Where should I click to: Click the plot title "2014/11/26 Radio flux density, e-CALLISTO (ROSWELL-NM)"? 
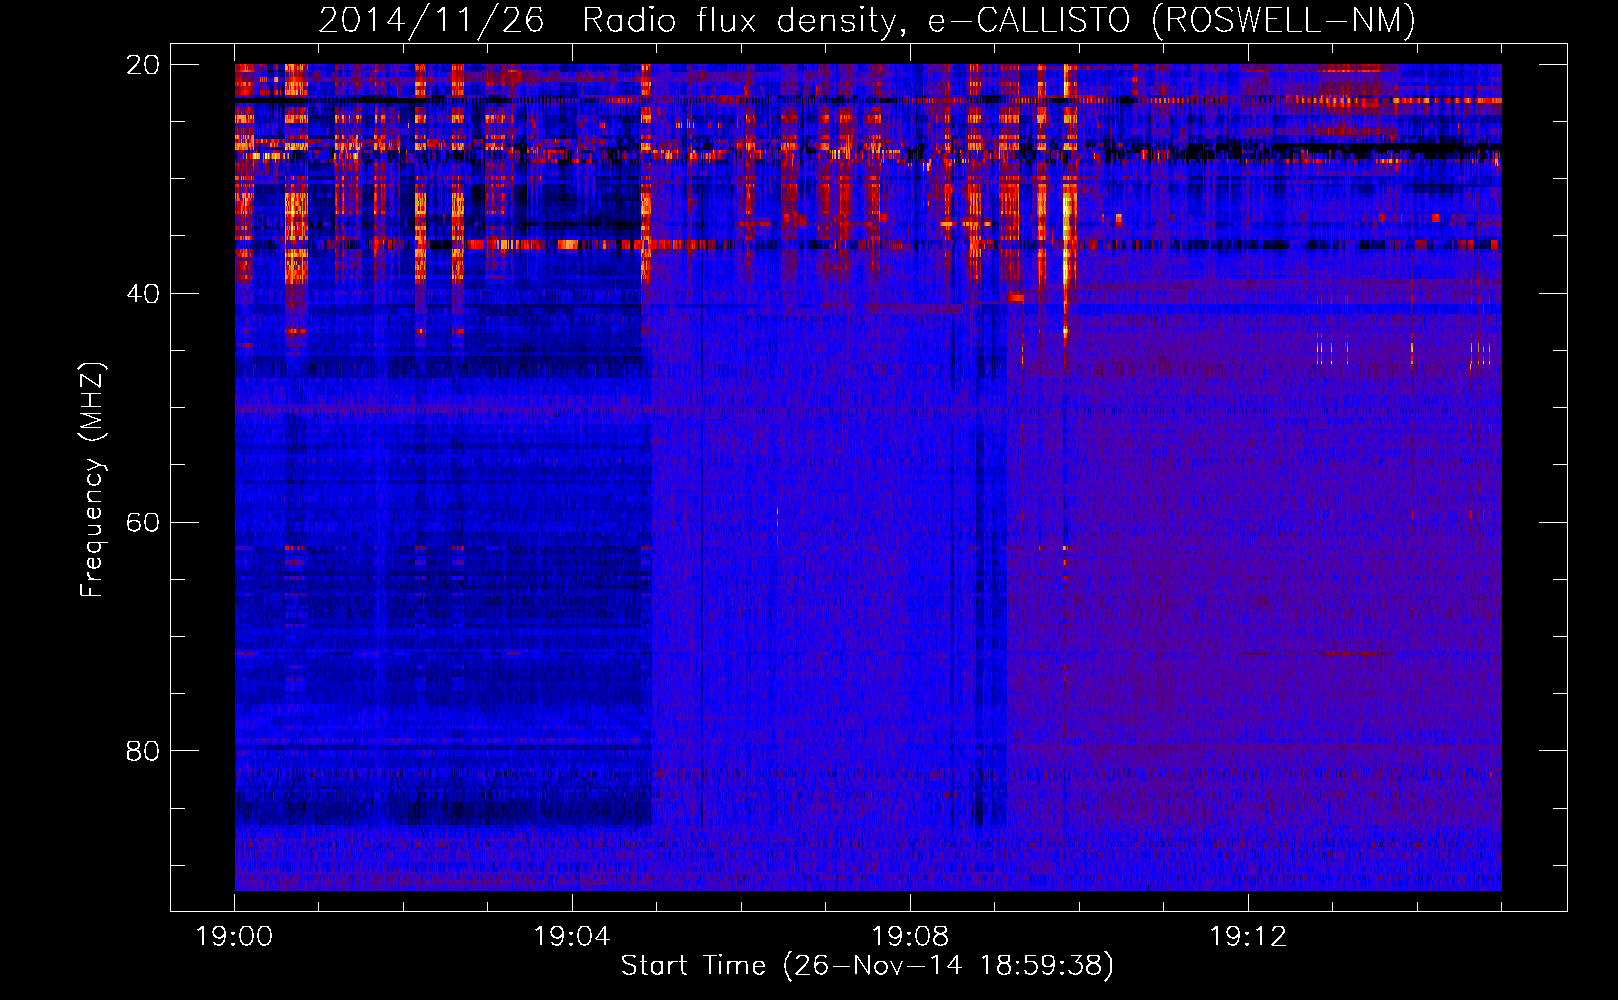click(867, 20)
